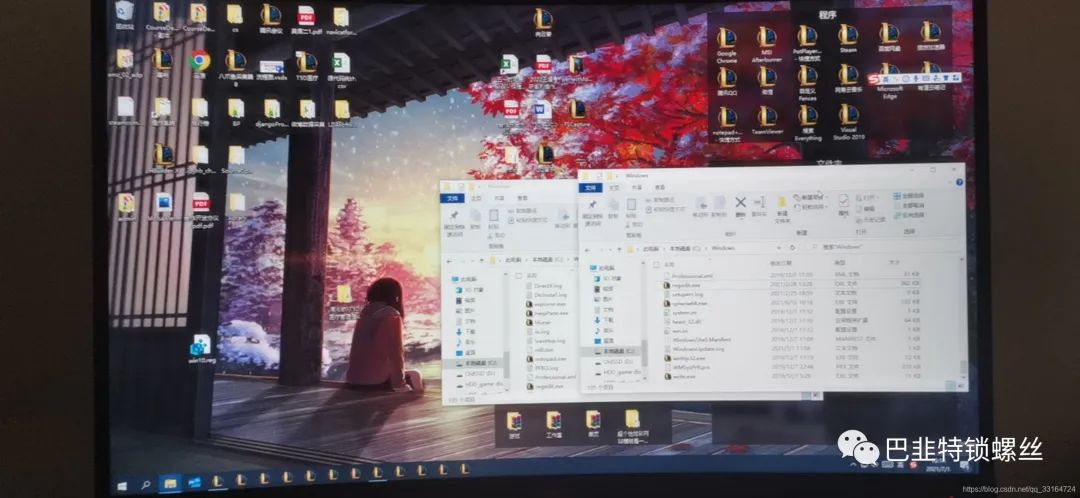Select the djangoPro folder on the desktop
This screenshot has height=498, width=1080.
272,114
